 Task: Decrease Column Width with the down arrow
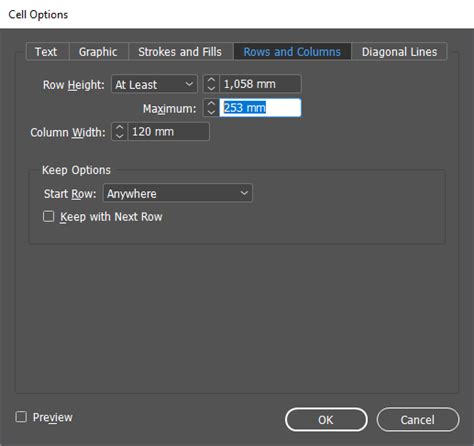[120, 136]
